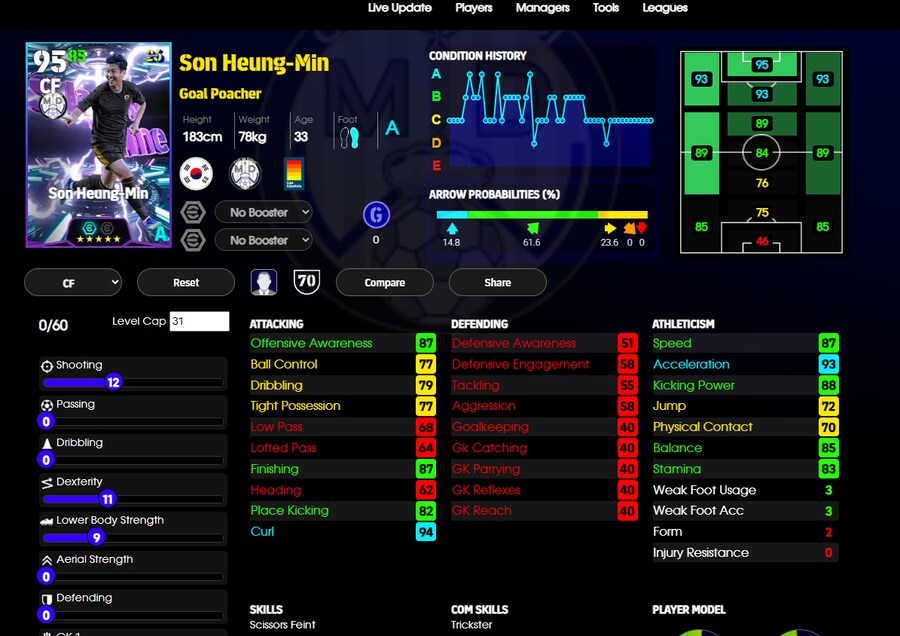Open the CF position dropdown
The width and height of the screenshot is (900, 636).
pyautogui.click(x=72, y=283)
